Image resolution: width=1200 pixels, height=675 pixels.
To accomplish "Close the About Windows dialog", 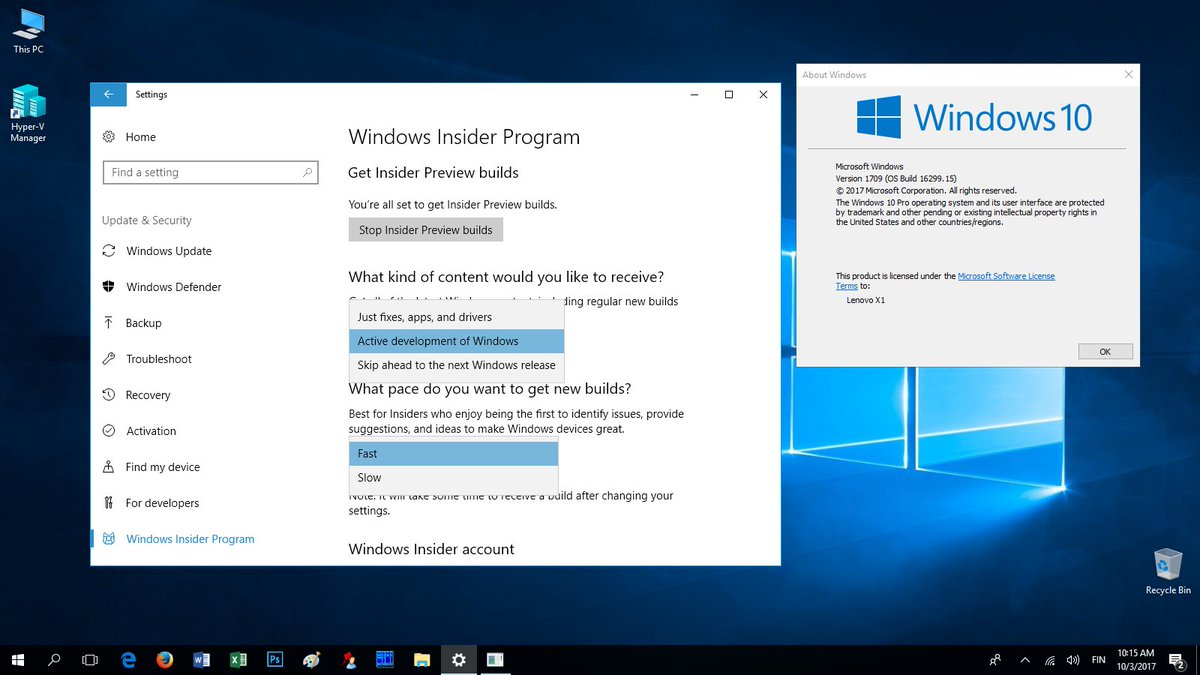I will coord(1128,74).
